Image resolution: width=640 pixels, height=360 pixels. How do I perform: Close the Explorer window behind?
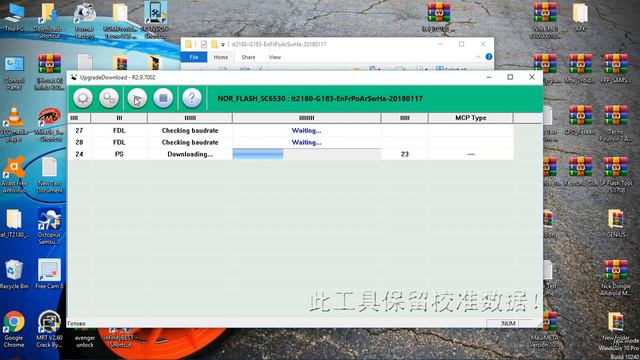tap(483, 44)
